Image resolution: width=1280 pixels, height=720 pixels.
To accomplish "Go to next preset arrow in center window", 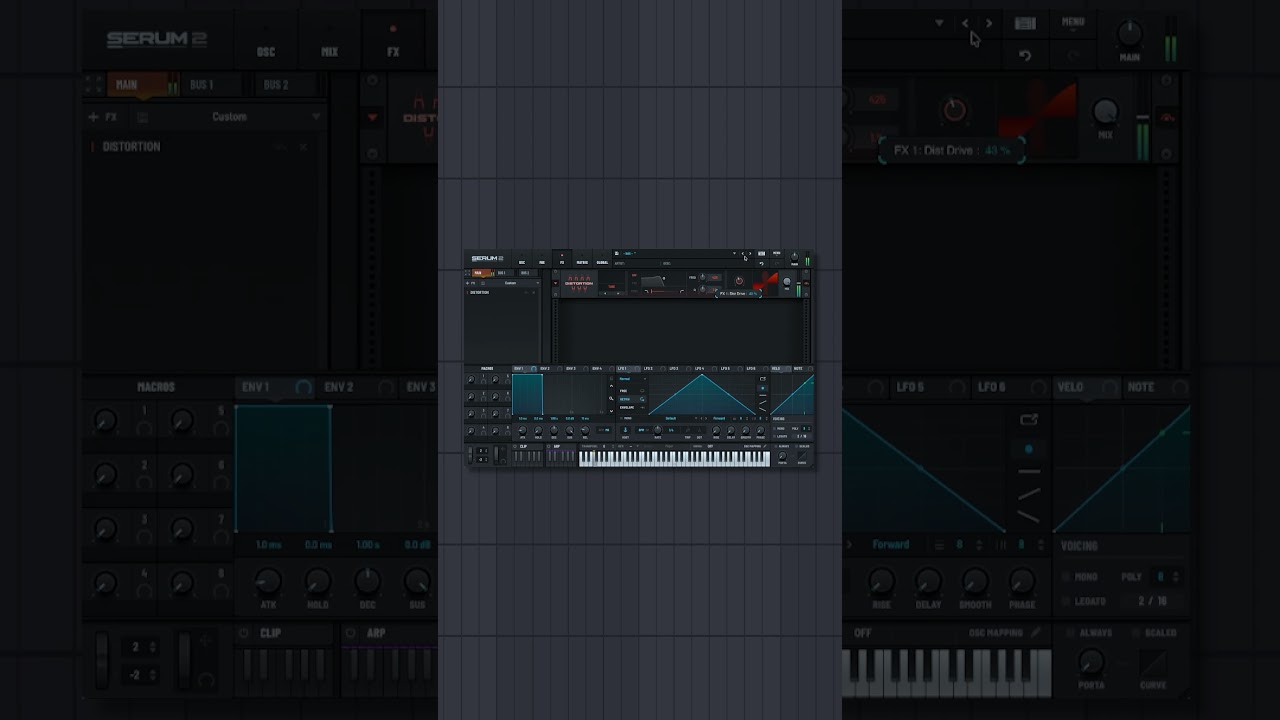I will tap(750, 253).
